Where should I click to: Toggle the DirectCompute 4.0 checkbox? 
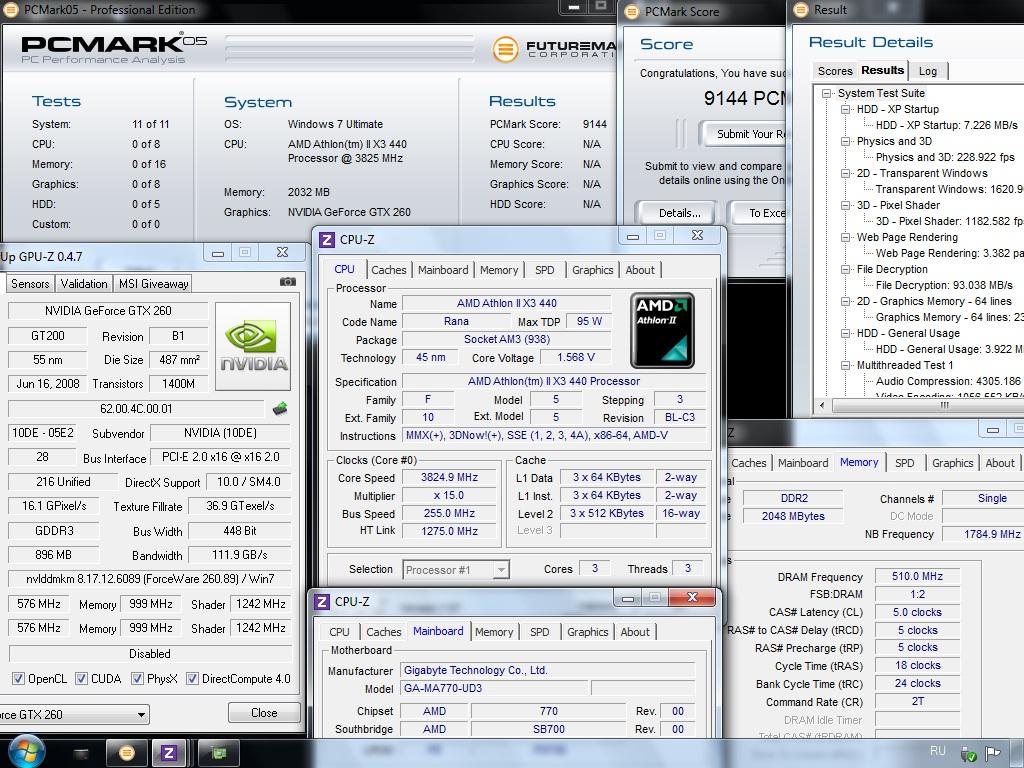(x=192, y=679)
